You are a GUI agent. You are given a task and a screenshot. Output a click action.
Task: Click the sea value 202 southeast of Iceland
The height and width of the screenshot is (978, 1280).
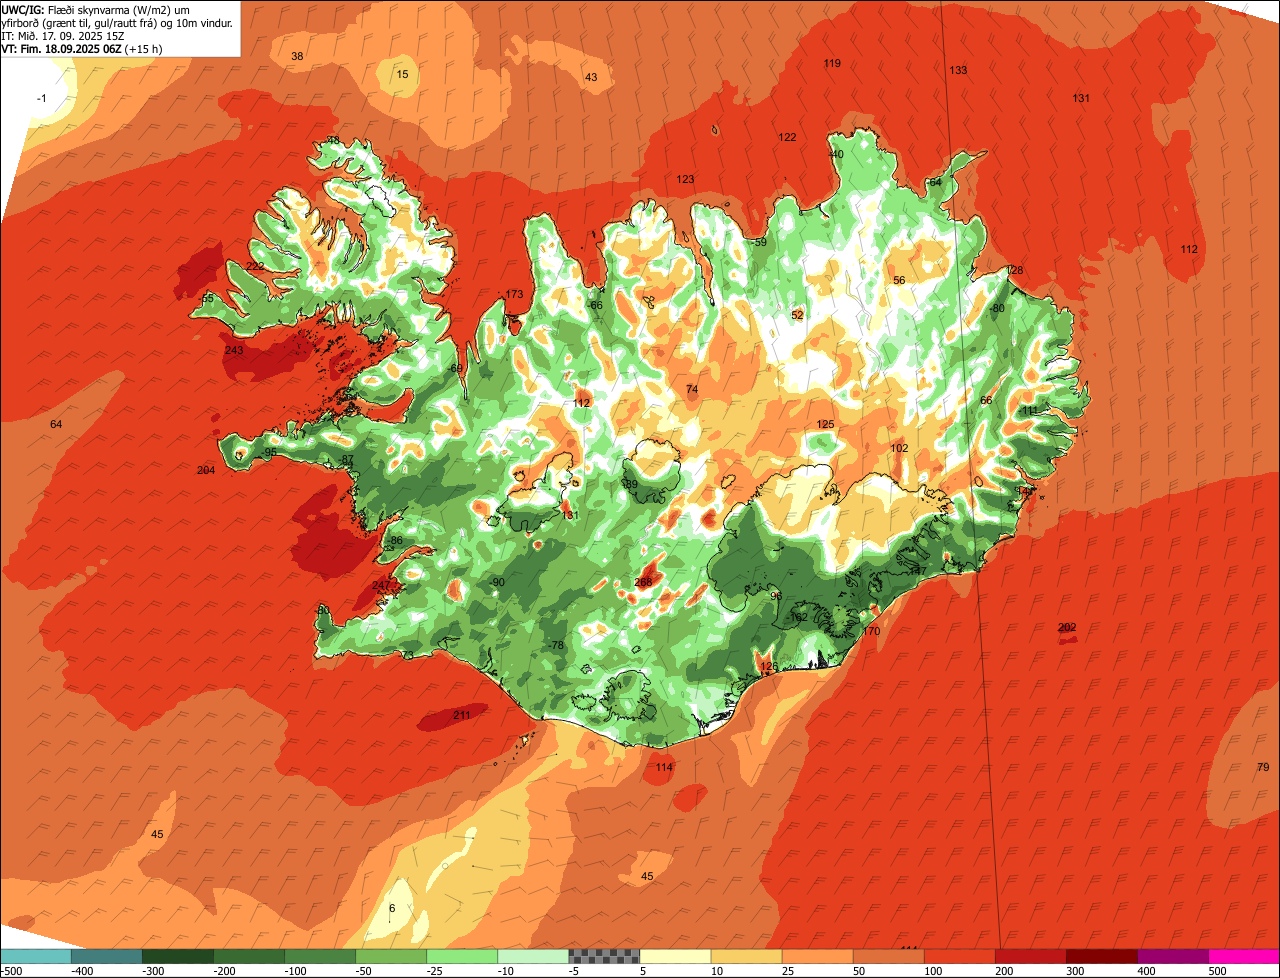click(x=1067, y=627)
